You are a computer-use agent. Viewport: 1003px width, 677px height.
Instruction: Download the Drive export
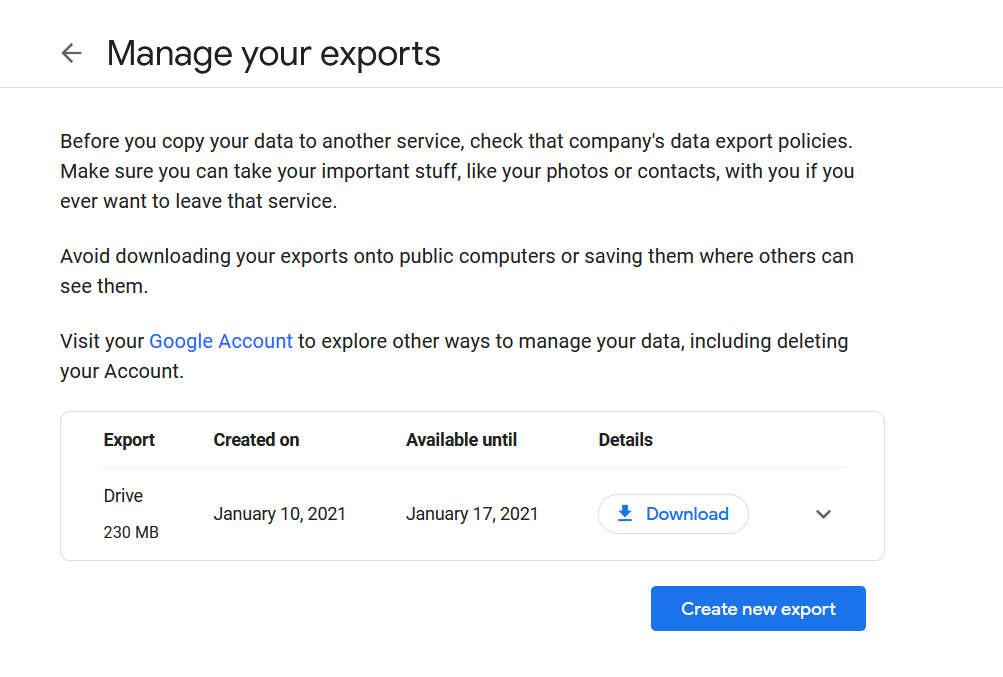click(x=672, y=513)
